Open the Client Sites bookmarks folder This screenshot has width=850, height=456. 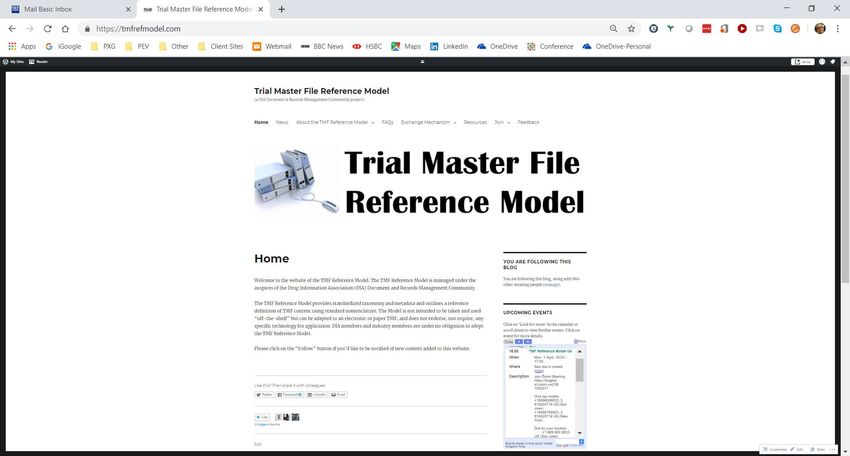pyautogui.click(x=220, y=47)
